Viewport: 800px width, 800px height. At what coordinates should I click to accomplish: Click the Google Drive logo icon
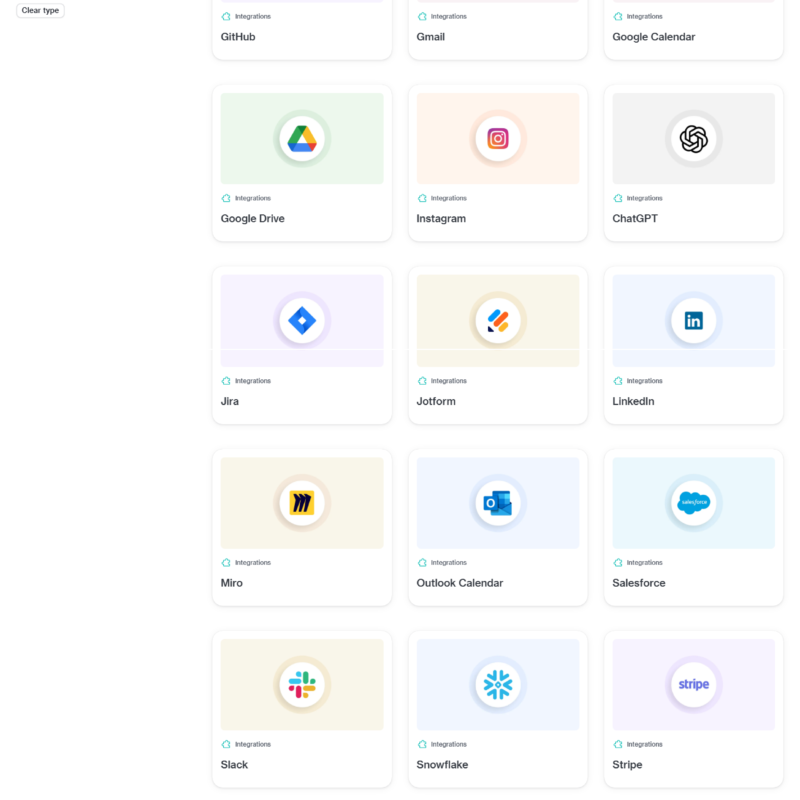(302, 139)
